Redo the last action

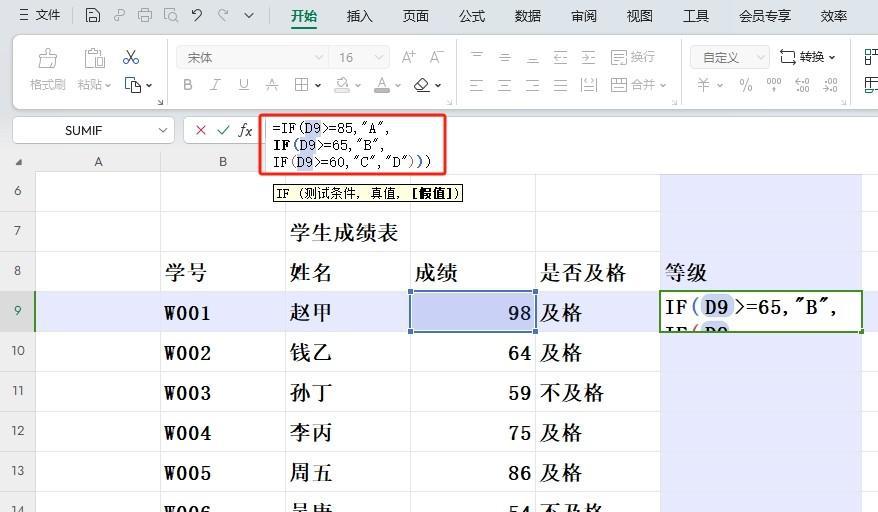click(223, 15)
